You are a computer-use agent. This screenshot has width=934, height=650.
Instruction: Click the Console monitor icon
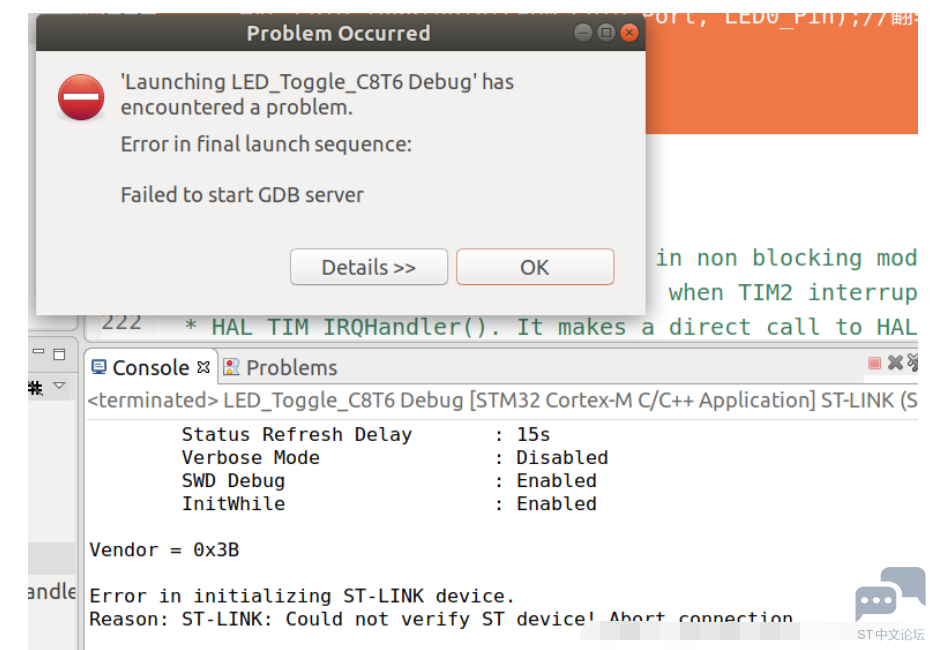(99, 367)
